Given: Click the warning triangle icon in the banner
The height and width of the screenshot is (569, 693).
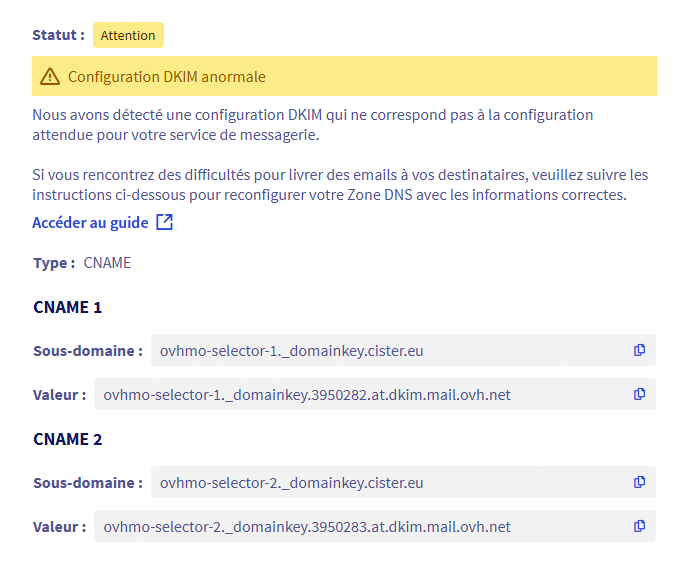Looking at the screenshot, I should (x=50, y=76).
